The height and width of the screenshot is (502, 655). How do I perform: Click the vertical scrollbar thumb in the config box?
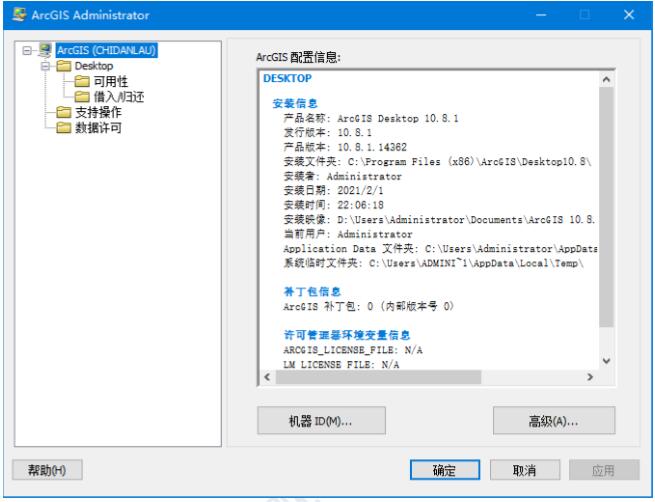click(607, 207)
